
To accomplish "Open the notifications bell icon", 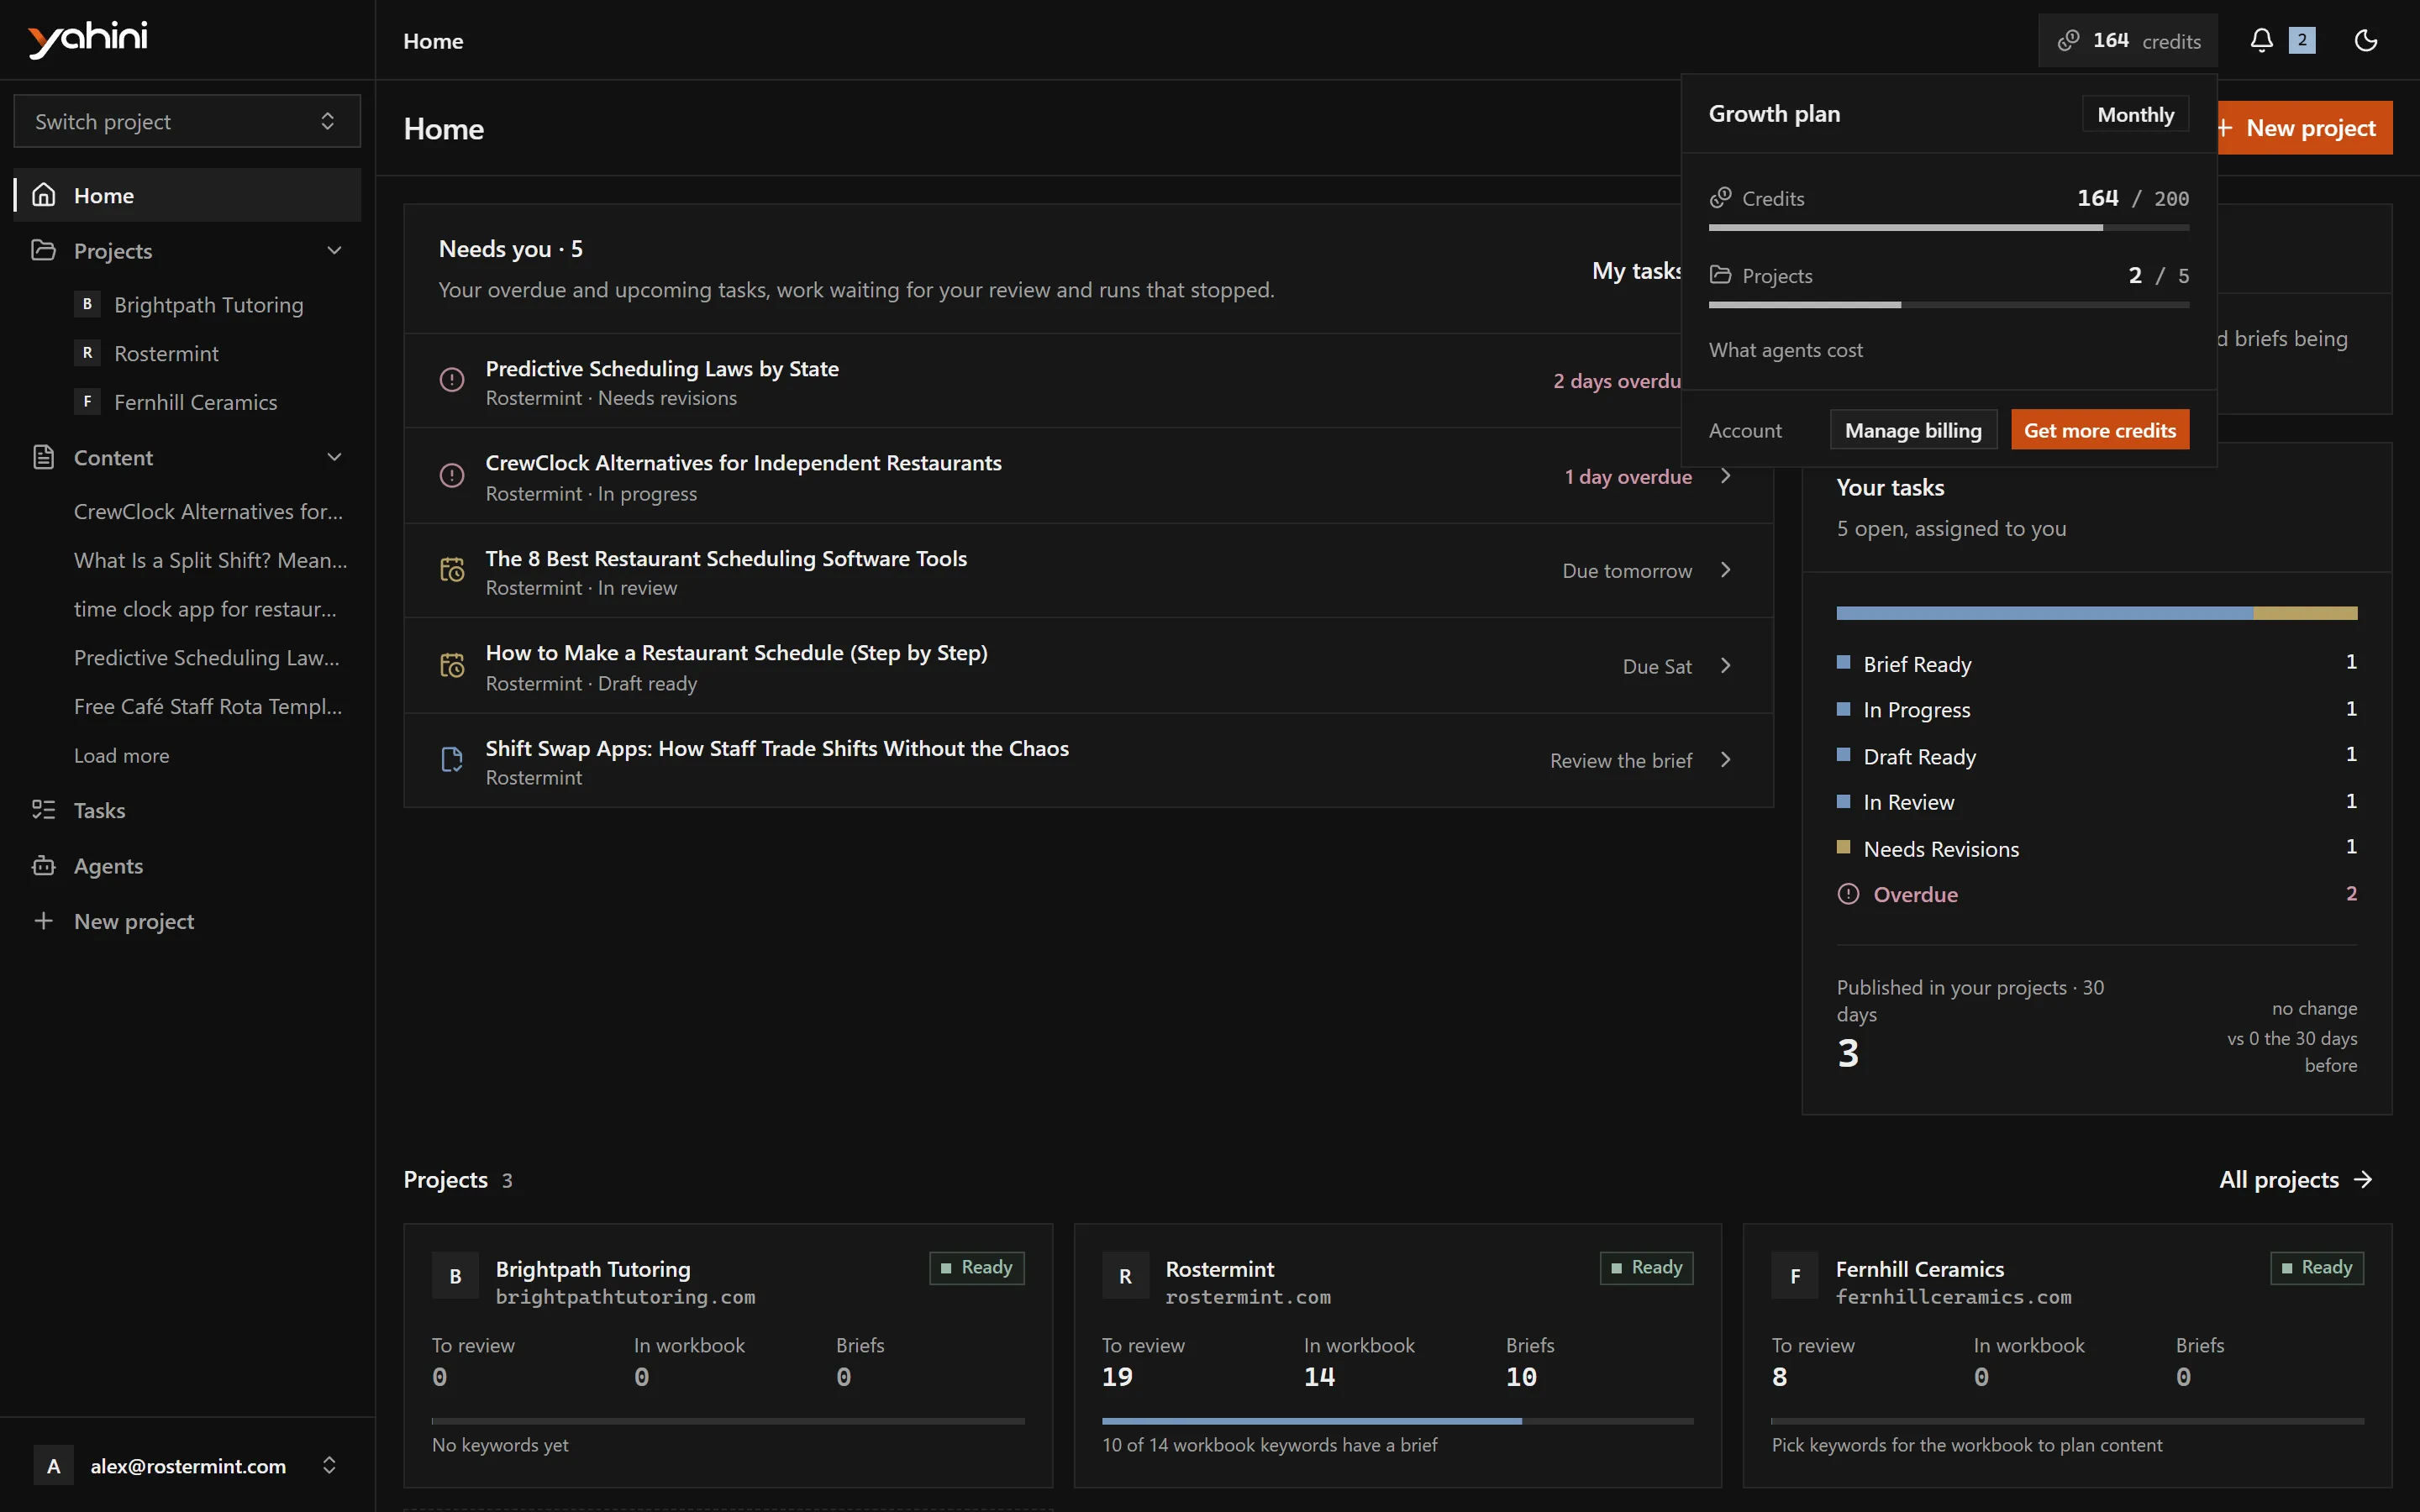I will click(2261, 40).
